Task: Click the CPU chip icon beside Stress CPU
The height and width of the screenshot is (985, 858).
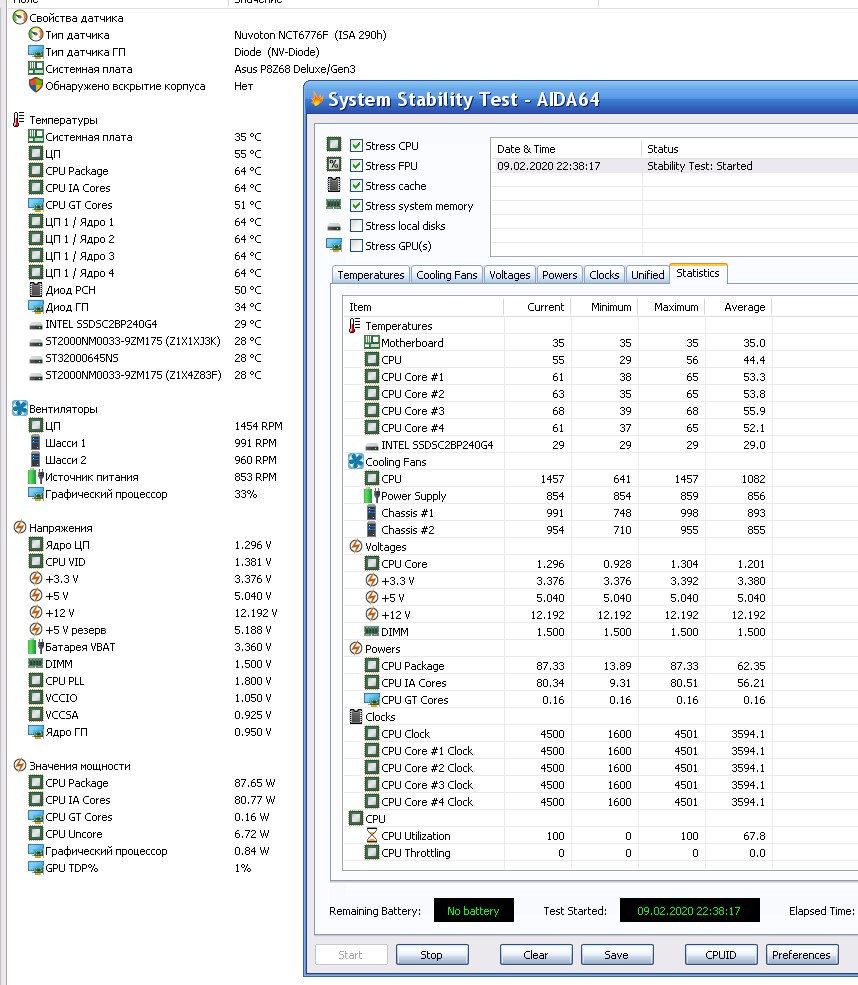Action: pos(334,144)
